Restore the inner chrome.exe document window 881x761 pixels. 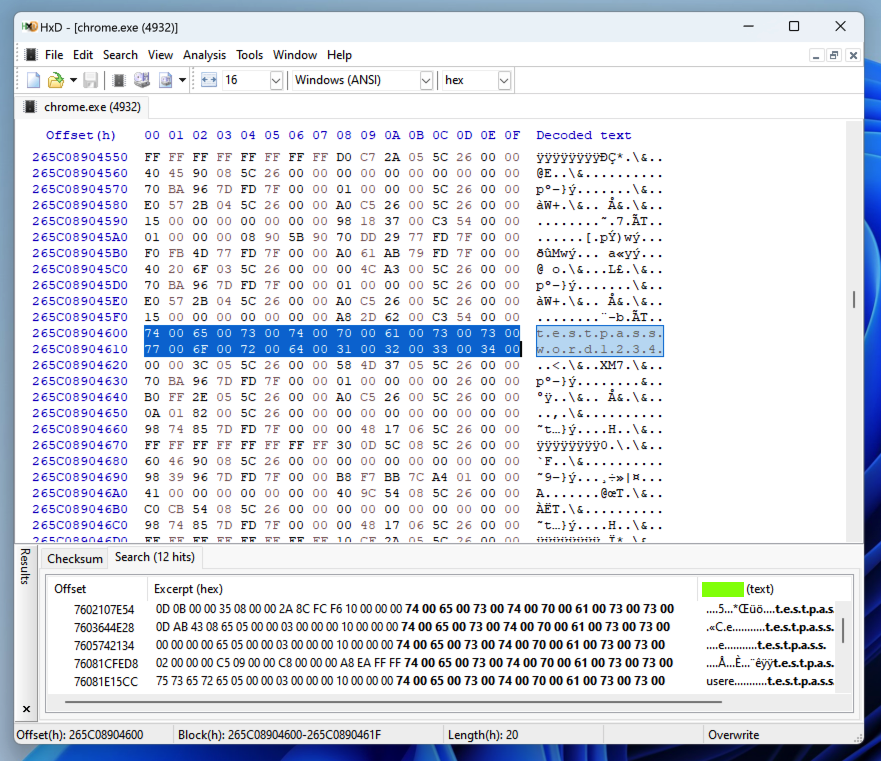click(834, 56)
